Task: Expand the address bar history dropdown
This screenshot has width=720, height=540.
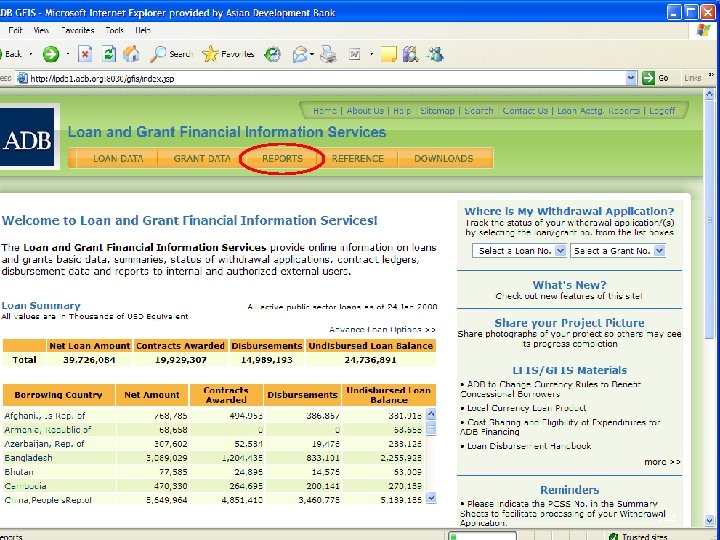Action: tap(631, 78)
